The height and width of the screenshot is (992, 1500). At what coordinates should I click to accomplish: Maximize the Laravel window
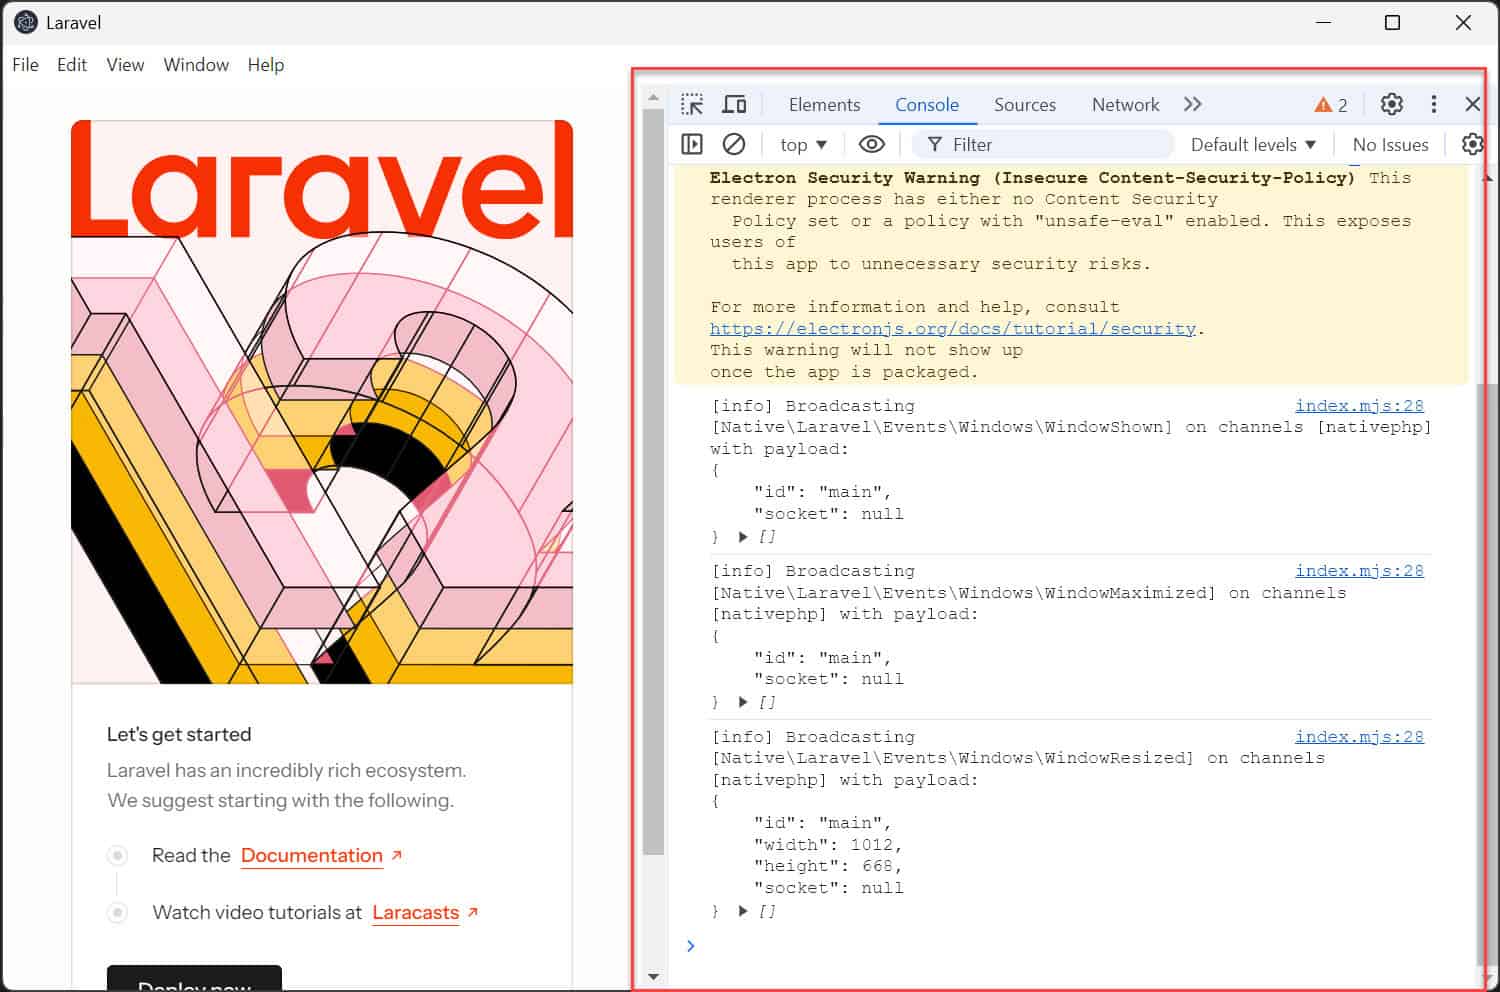pyautogui.click(x=1392, y=22)
